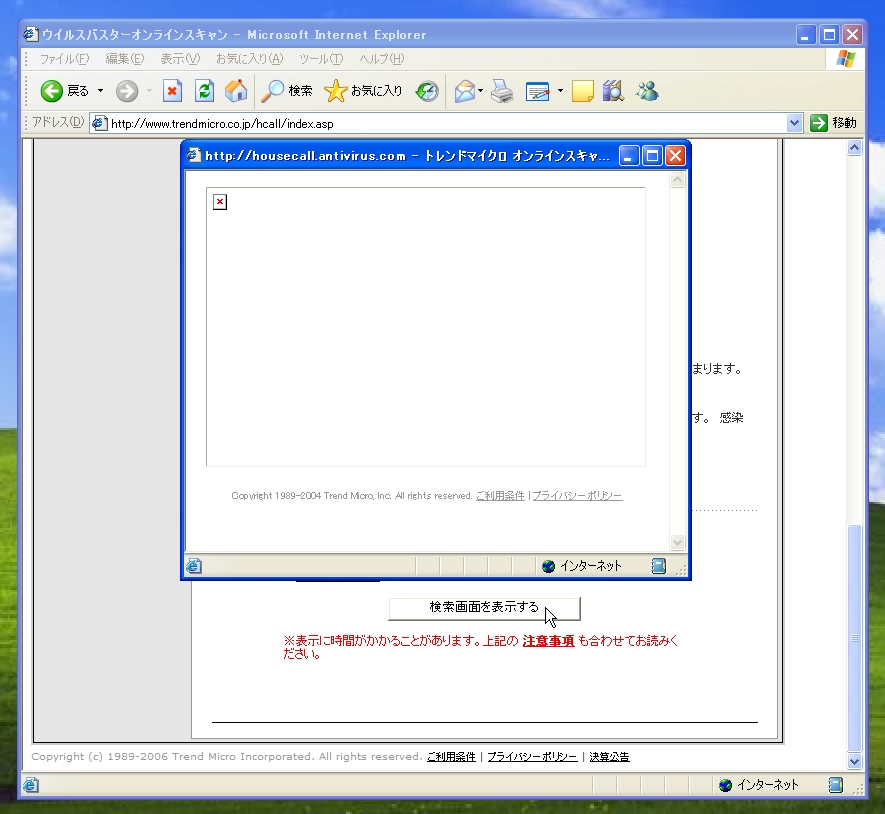
Task: Open the red 注意事項 link
Action: point(548,641)
